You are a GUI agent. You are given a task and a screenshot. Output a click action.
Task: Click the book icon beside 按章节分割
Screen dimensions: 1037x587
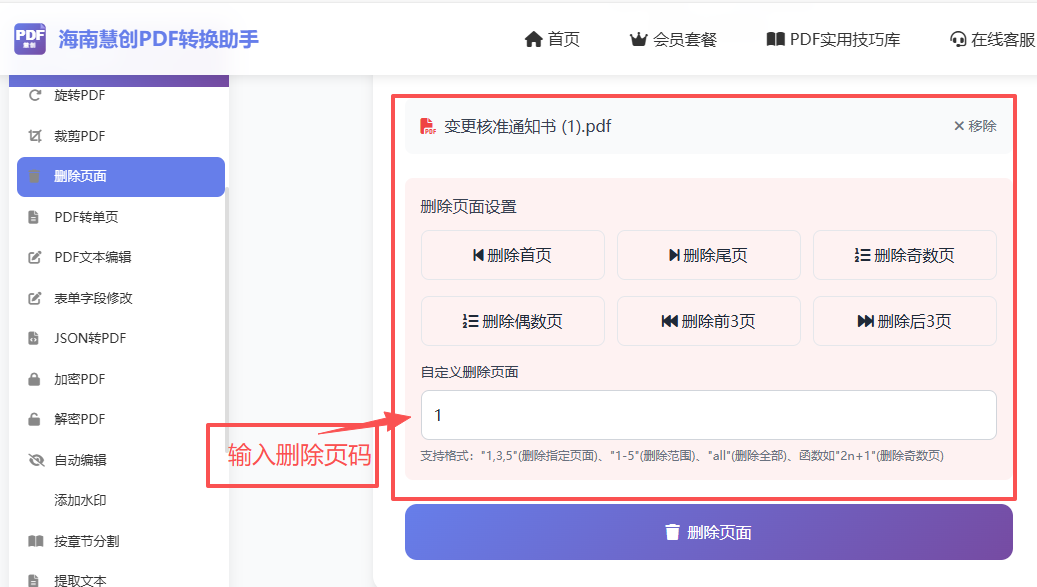click(36, 541)
